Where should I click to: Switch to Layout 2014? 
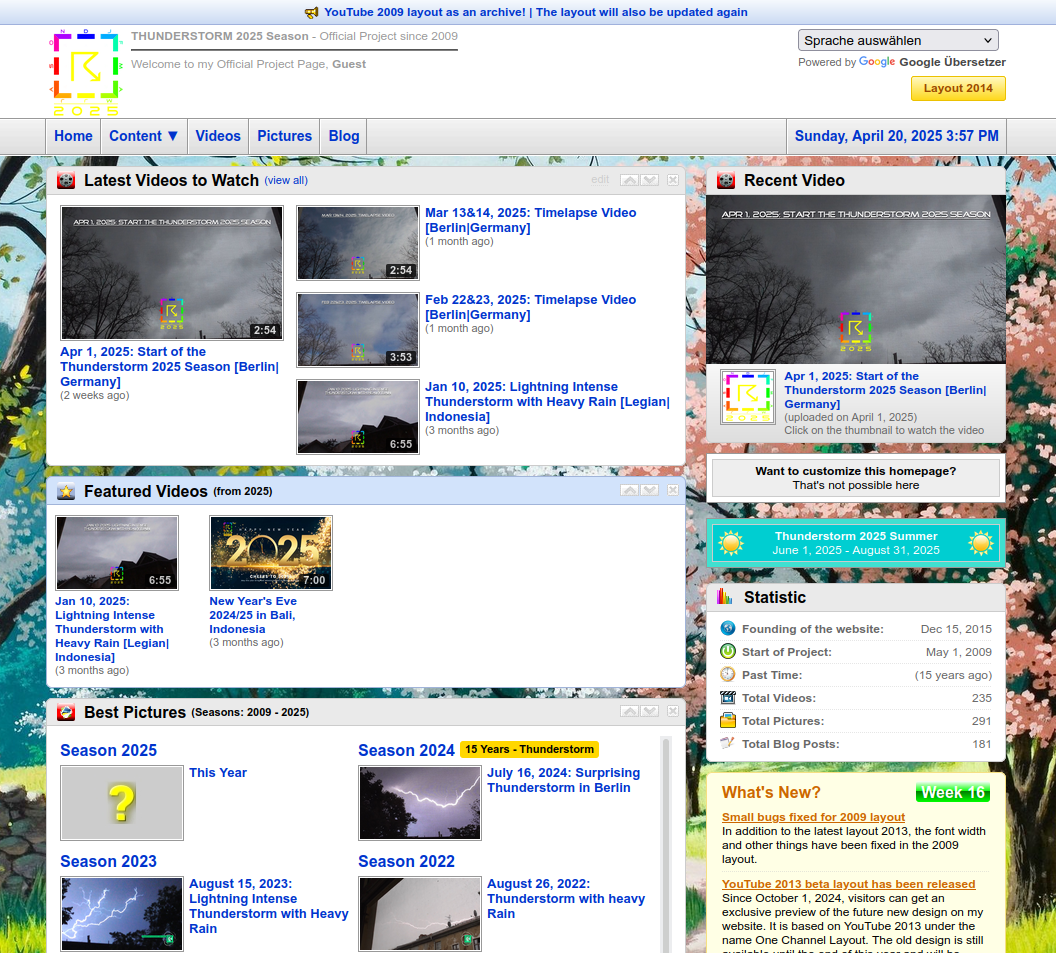pos(958,88)
